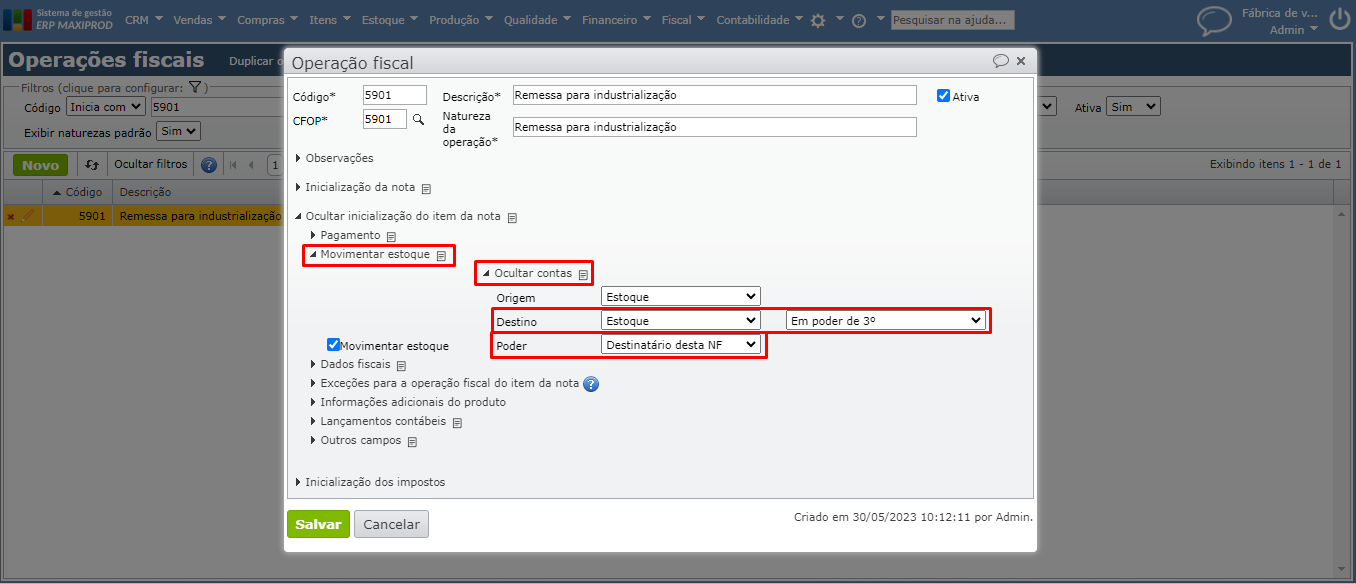Collapse the Movimentar estoque section triangle

pyautogui.click(x=313, y=255)
